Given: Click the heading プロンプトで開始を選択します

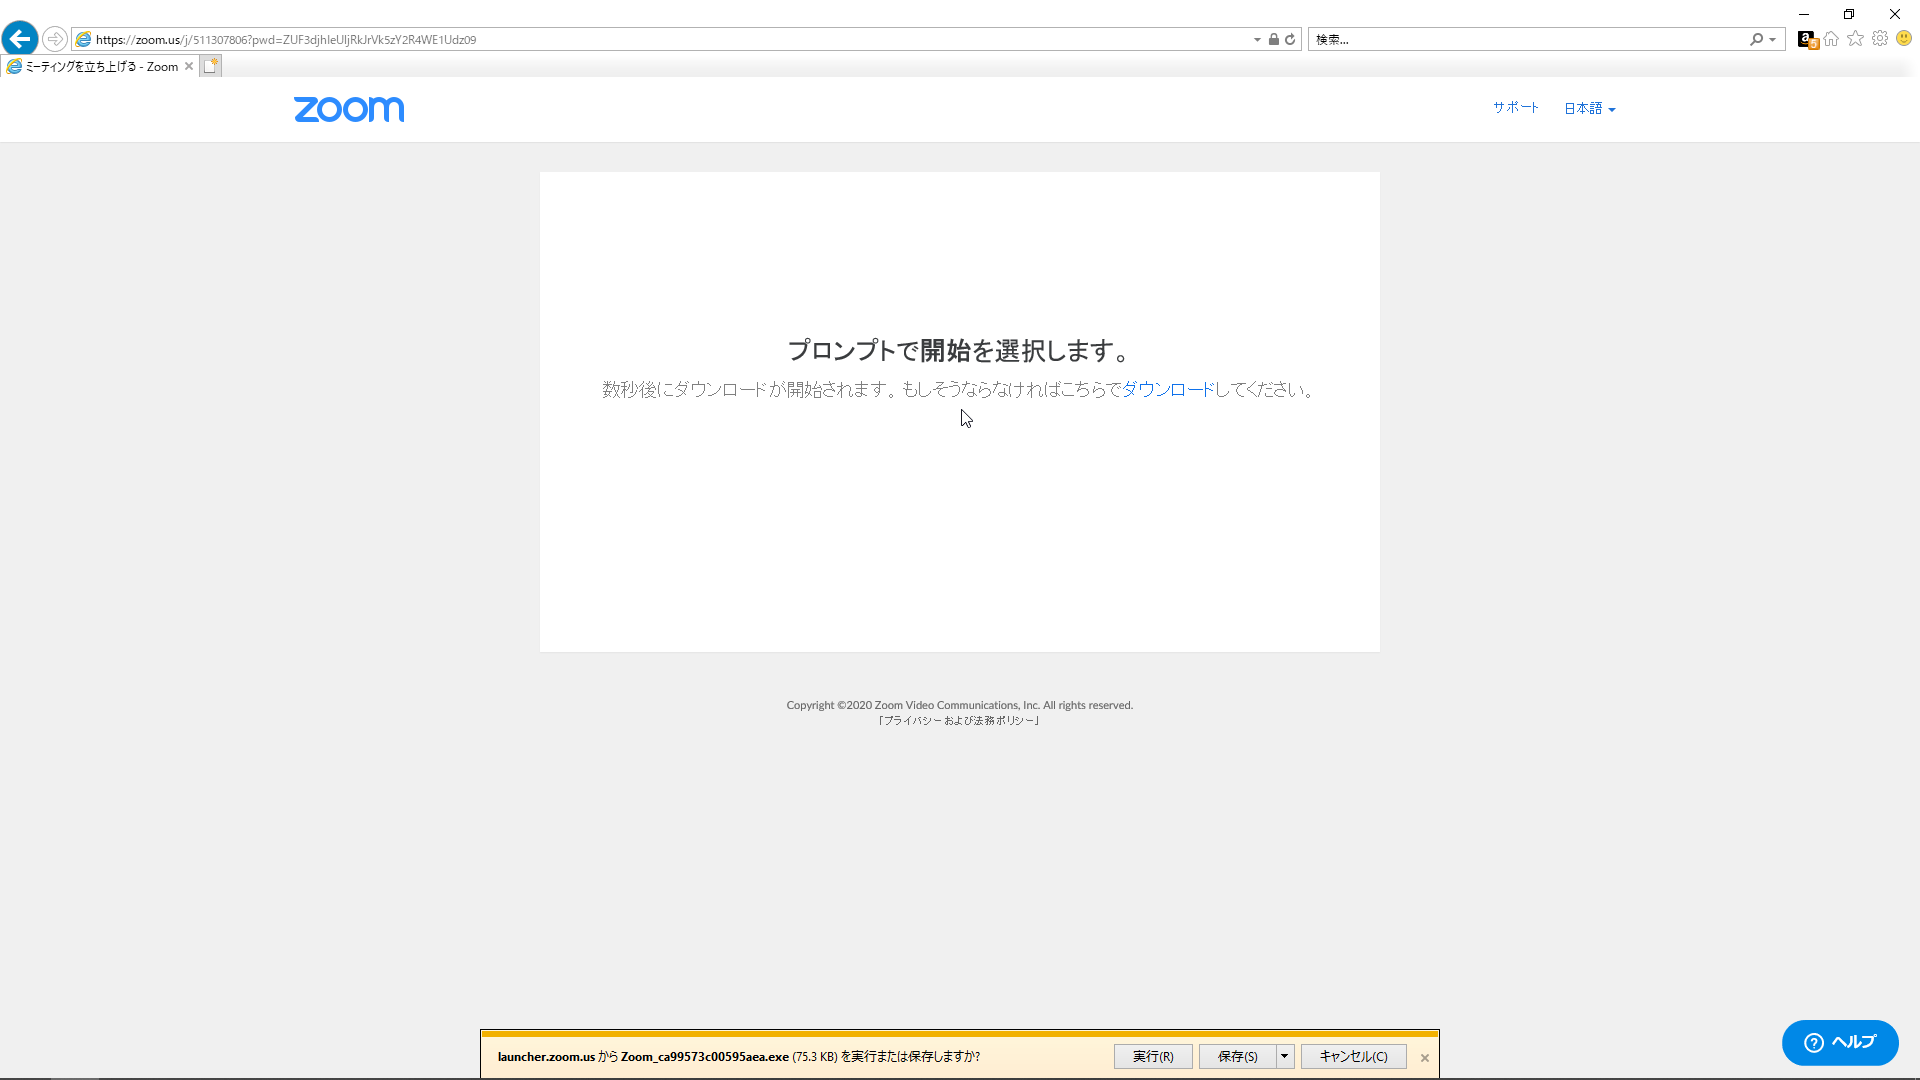Looking at the screenshot, I should (959, 350).
